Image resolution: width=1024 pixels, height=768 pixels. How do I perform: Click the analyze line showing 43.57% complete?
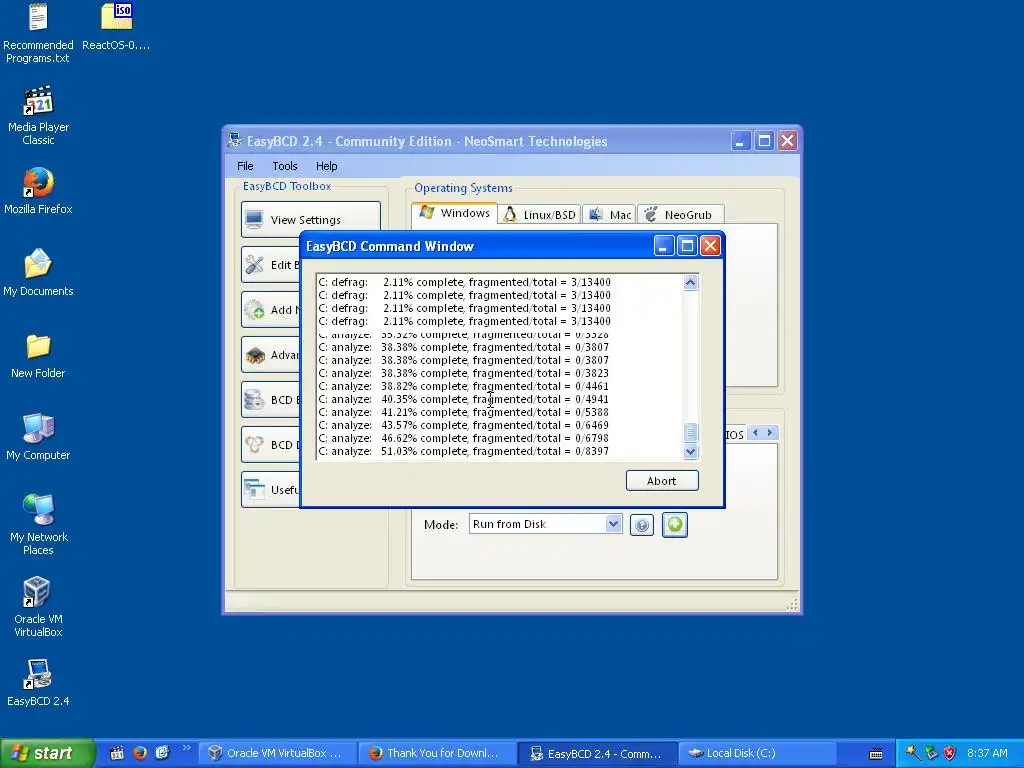point(464,425)
